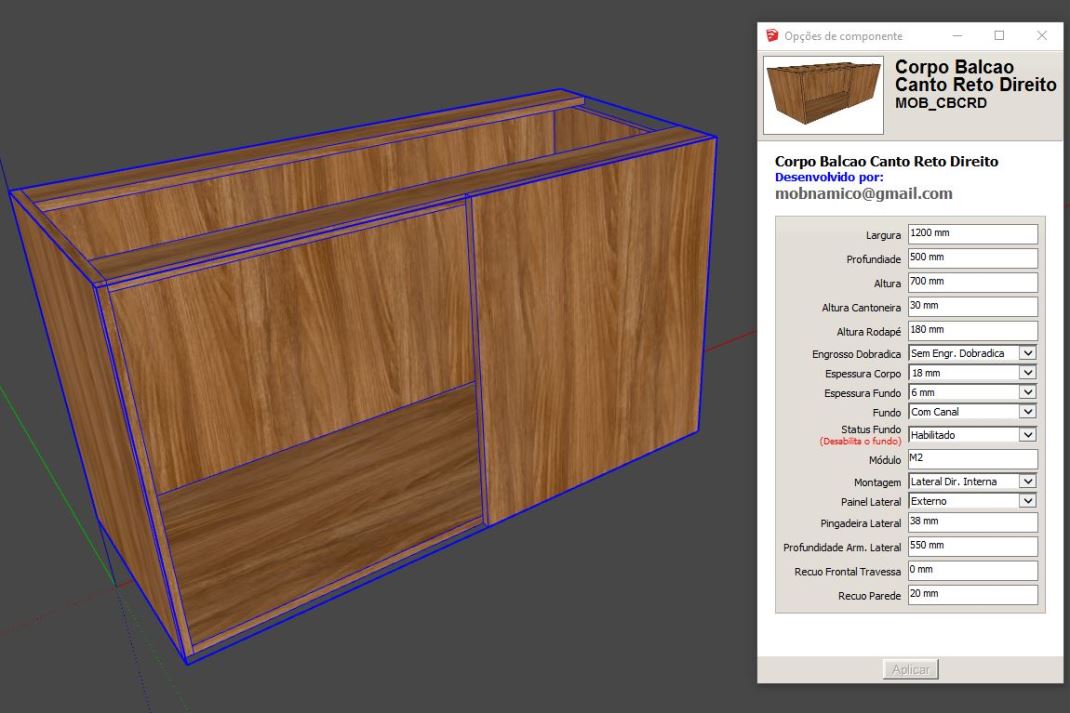The width and height of the screenshot is (1070, 713).
Task: Select the Profundidade value field
Action: tap(972, 259)
